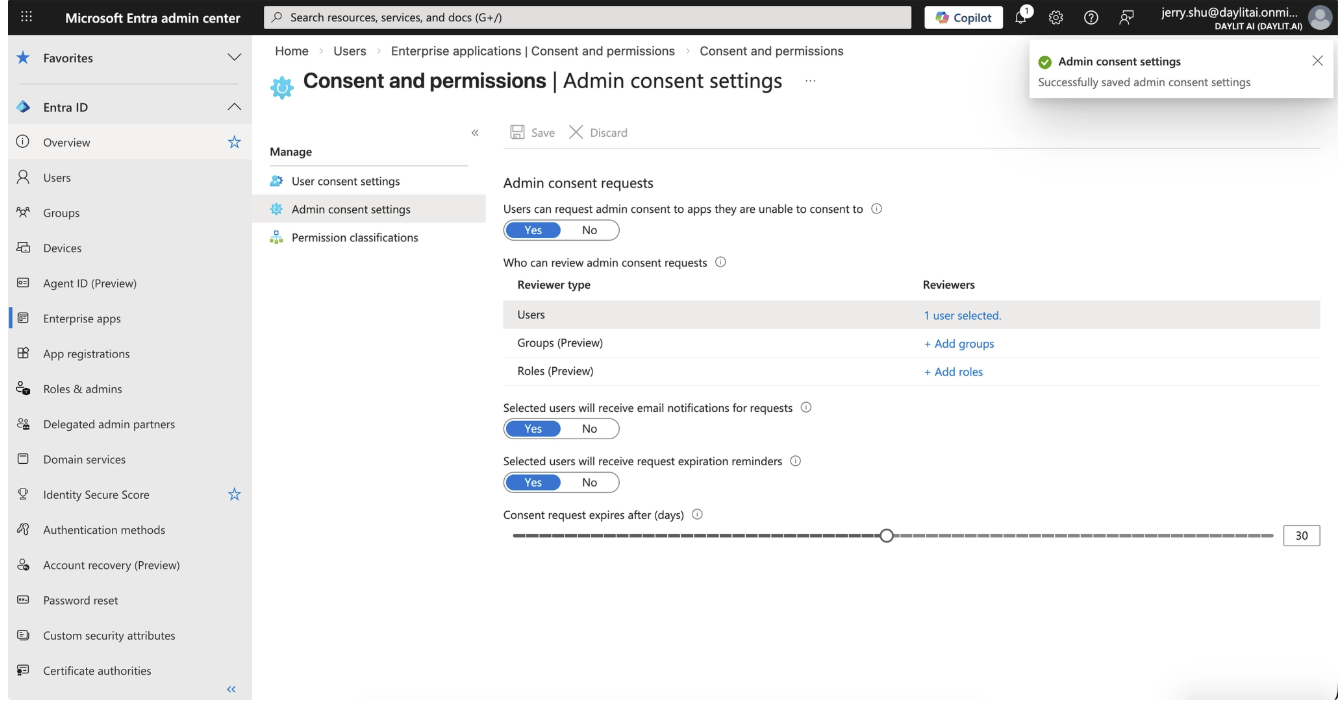Screen dimensions: 1344x710
Task: Select Yes for email notifications for requests
Action: 533,429
